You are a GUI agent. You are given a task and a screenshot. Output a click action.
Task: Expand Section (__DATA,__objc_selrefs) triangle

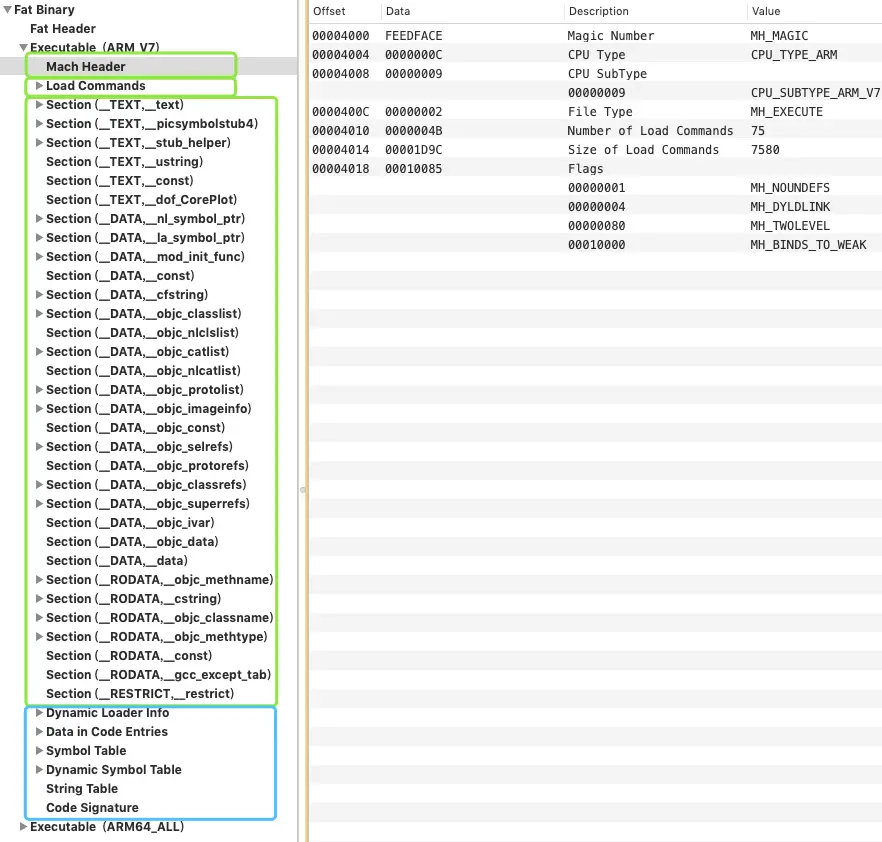pos(39,447)
